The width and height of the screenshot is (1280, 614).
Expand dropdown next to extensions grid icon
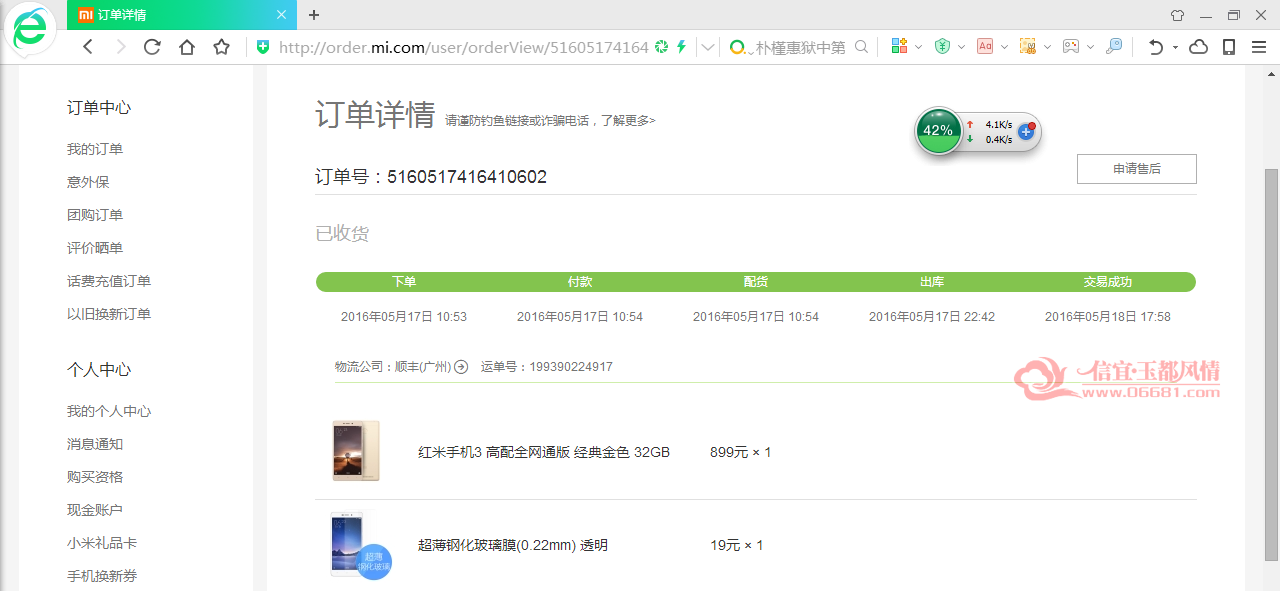[918, 47]
